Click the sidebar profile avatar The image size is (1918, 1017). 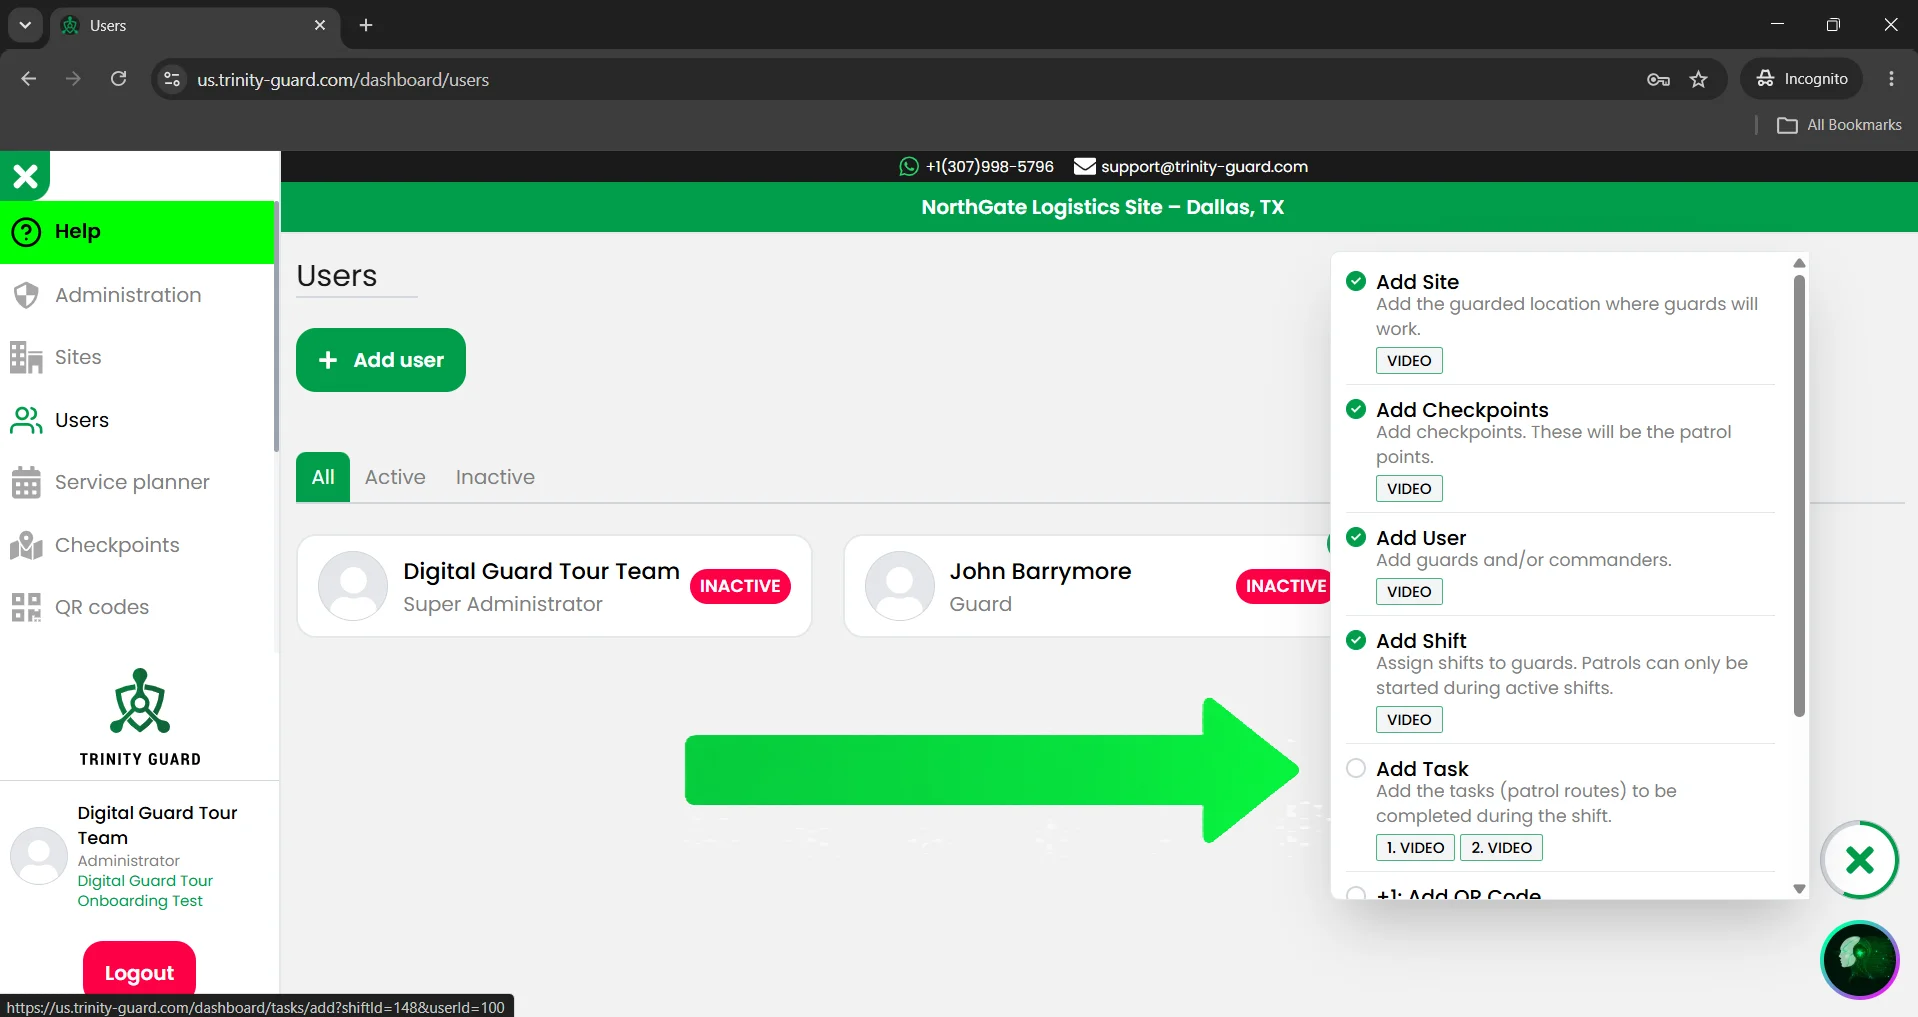[x=39, y=856]
